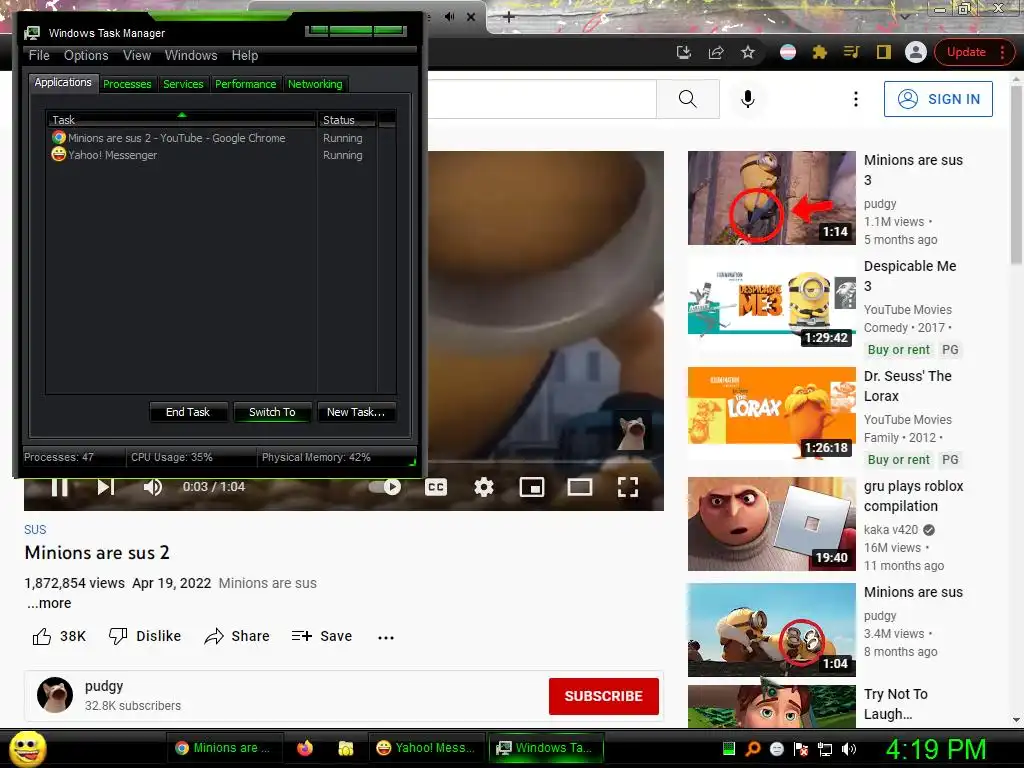Expand the description with ...more
Screen dimensions: 1024x768
pyautogui.click(x=49, y=603)
